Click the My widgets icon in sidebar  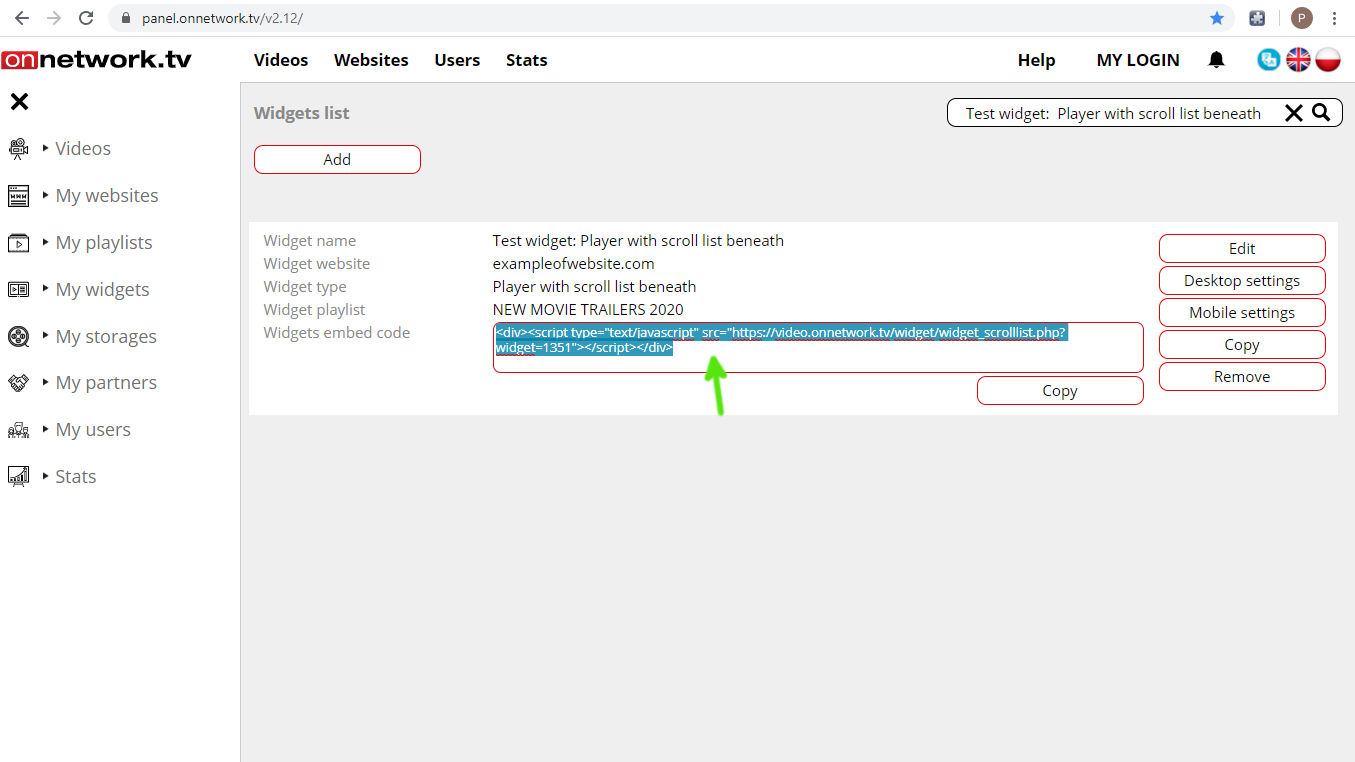point(18,290)
